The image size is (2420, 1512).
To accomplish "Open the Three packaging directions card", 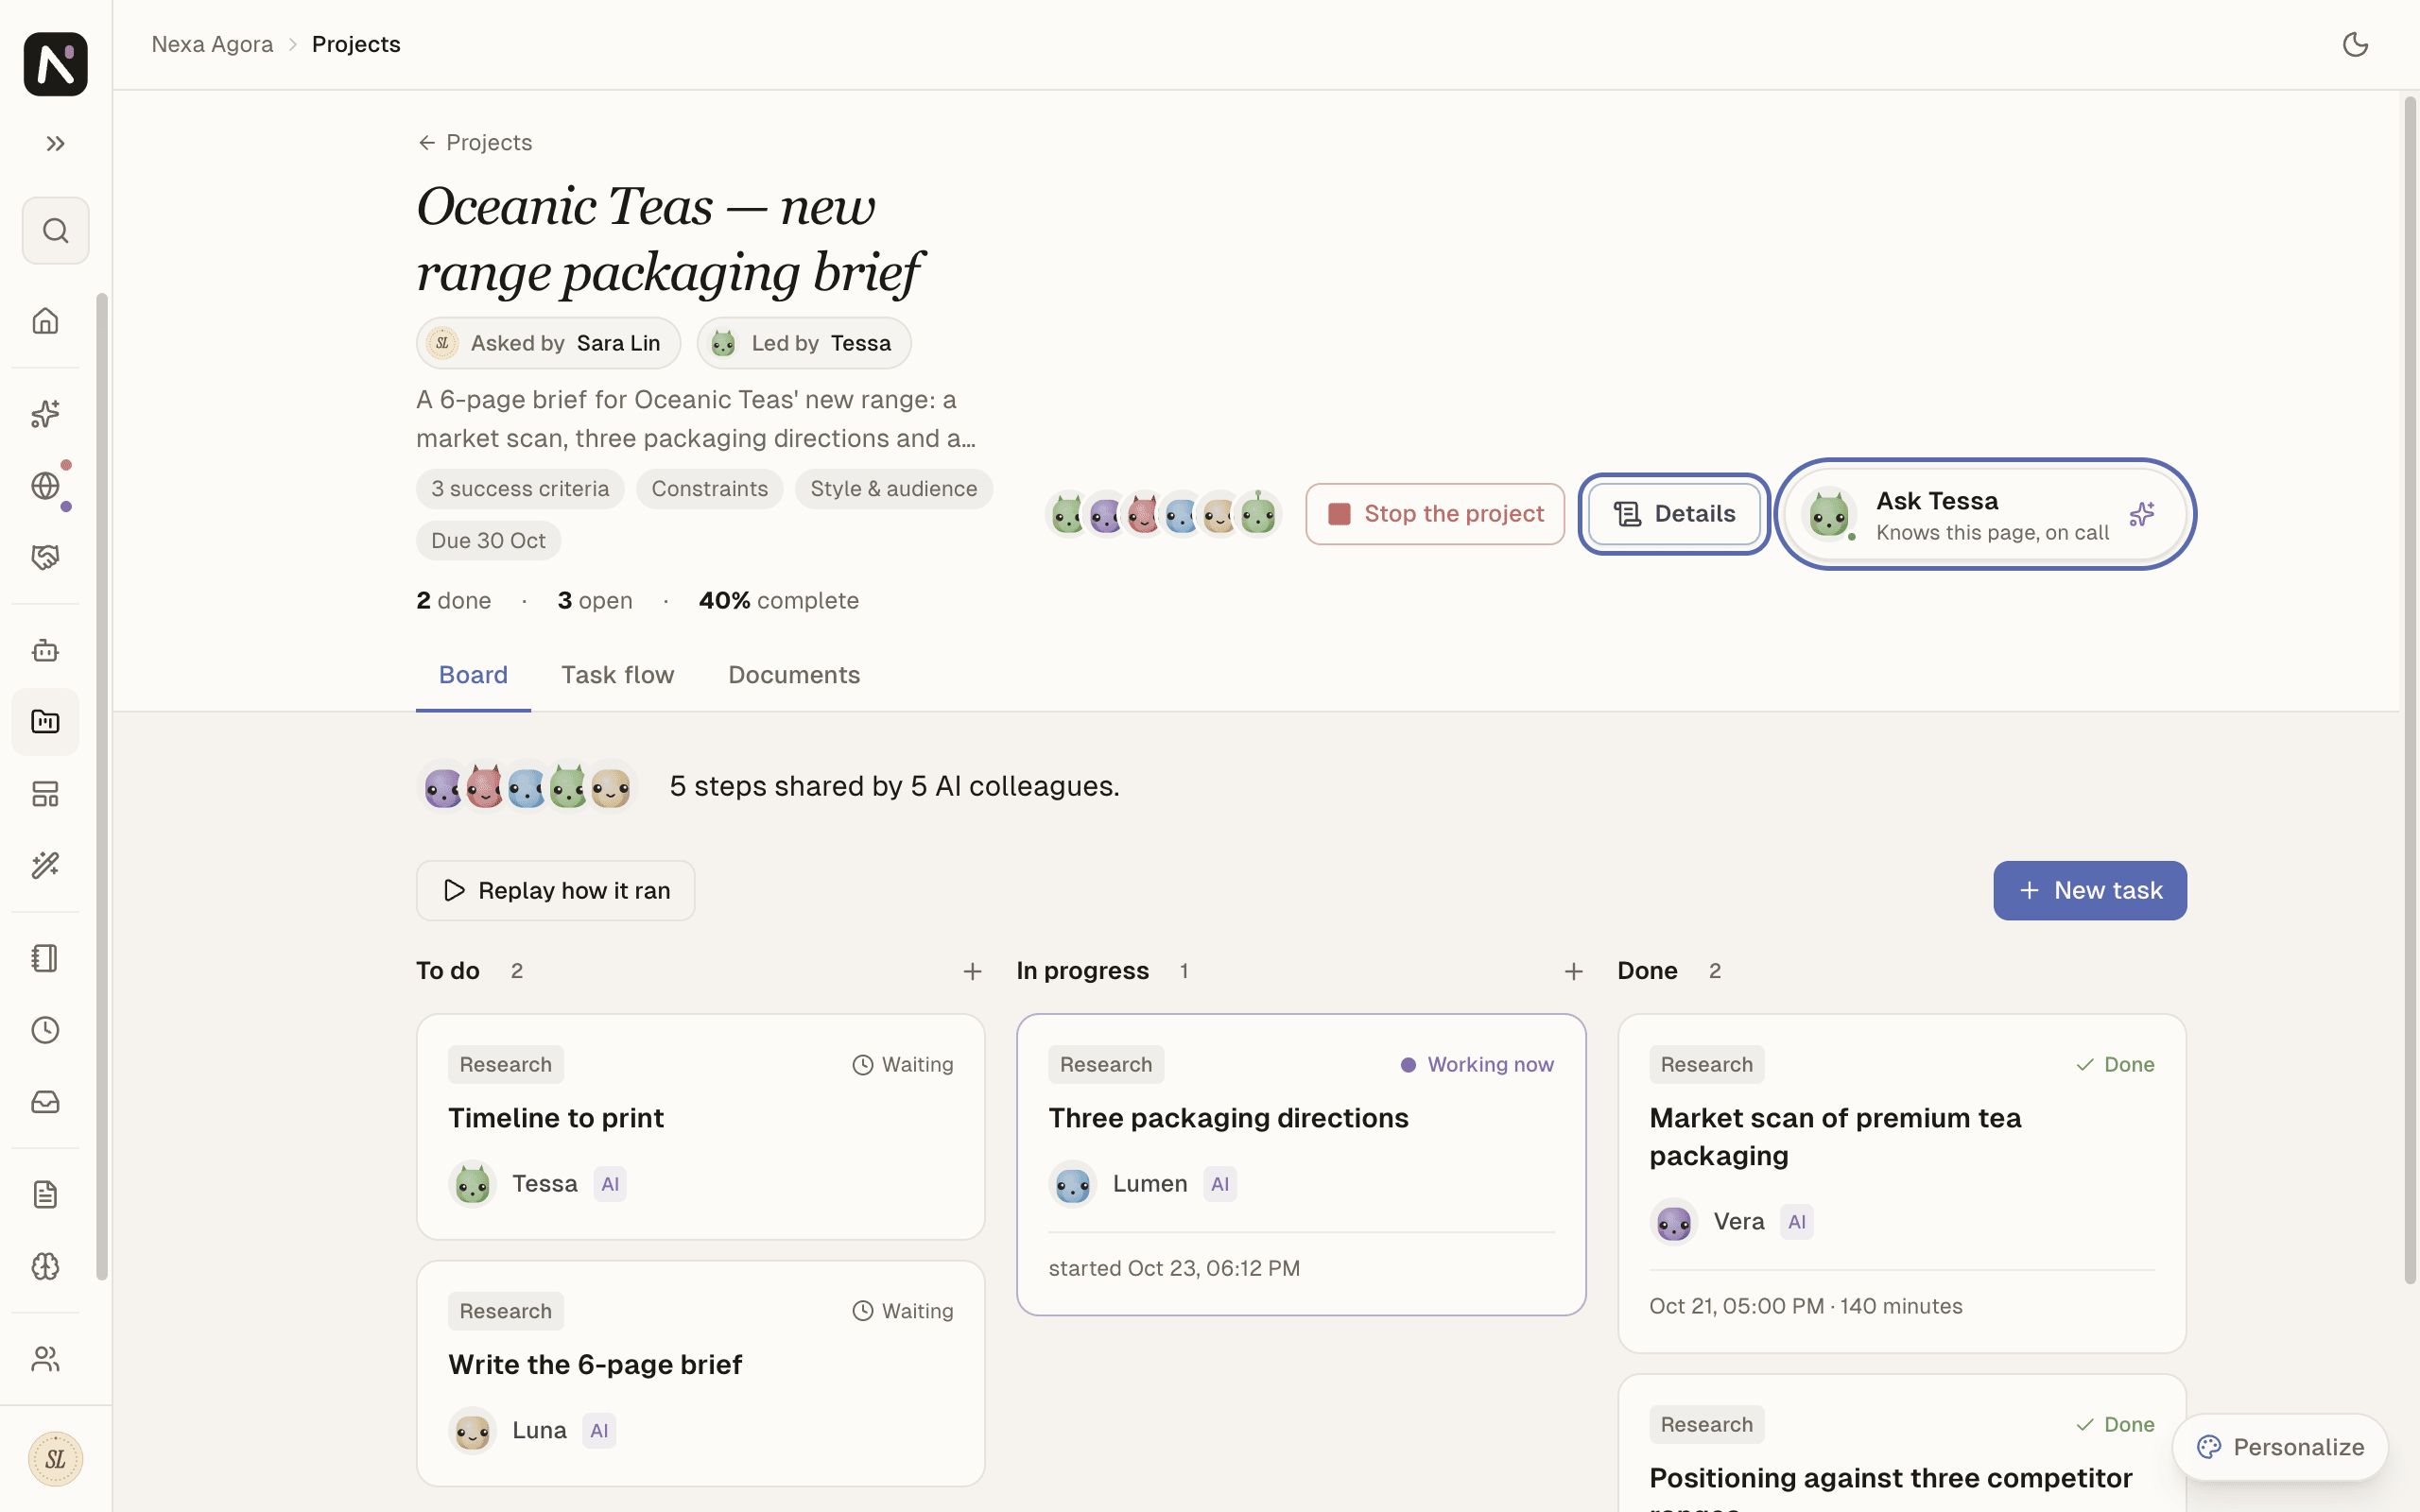I will (1301, 1165).
